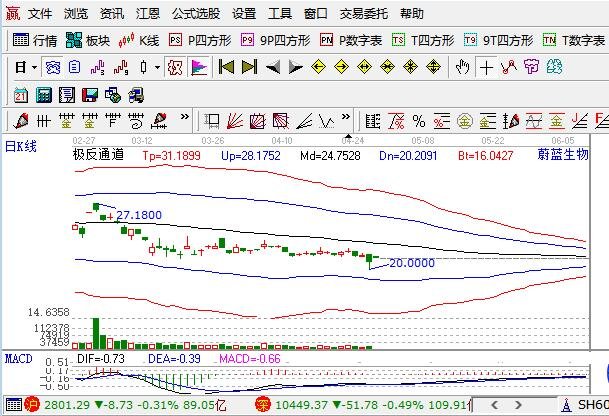Open the 行情 market quotes view

tap(35, 40)
